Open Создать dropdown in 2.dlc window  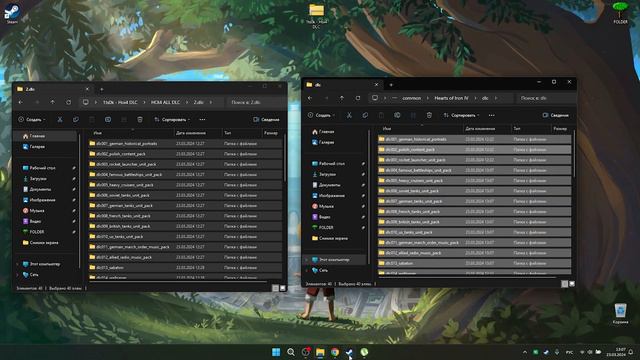coord(31,120)
